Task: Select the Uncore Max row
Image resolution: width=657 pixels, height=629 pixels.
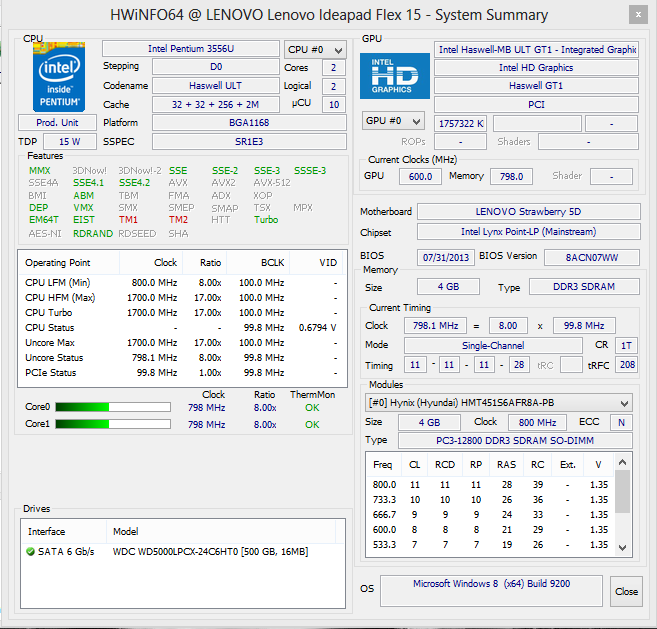Action: click(x=182, y=343)
